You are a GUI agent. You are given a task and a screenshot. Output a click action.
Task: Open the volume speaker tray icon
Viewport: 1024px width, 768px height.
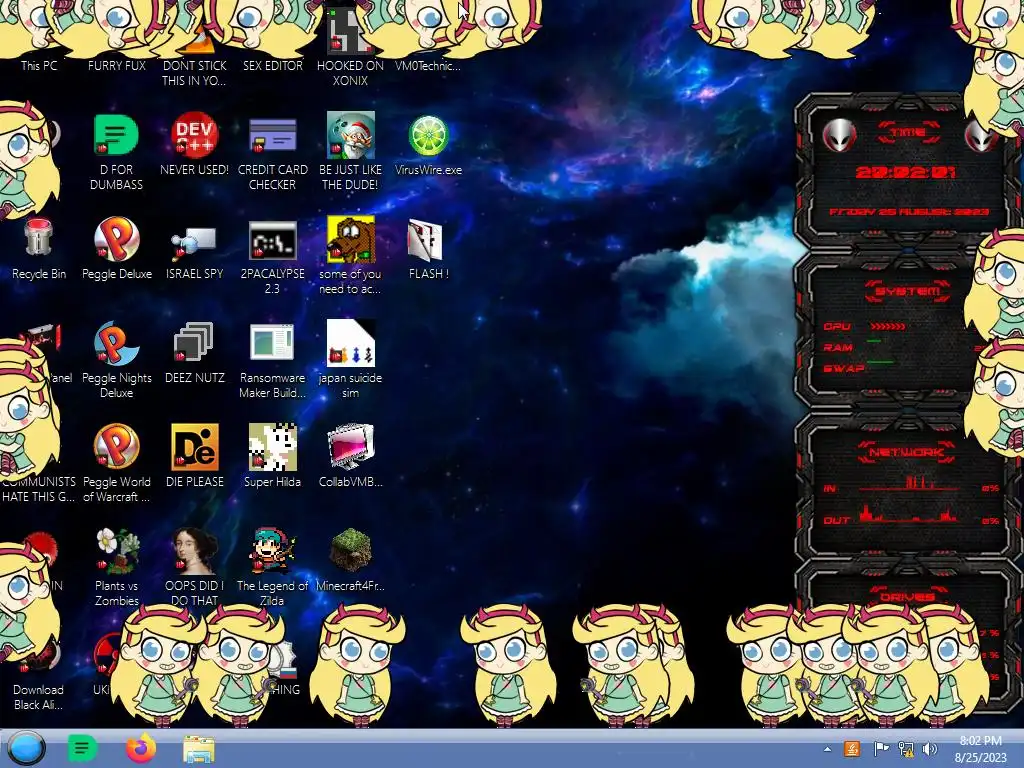(929, 749)
